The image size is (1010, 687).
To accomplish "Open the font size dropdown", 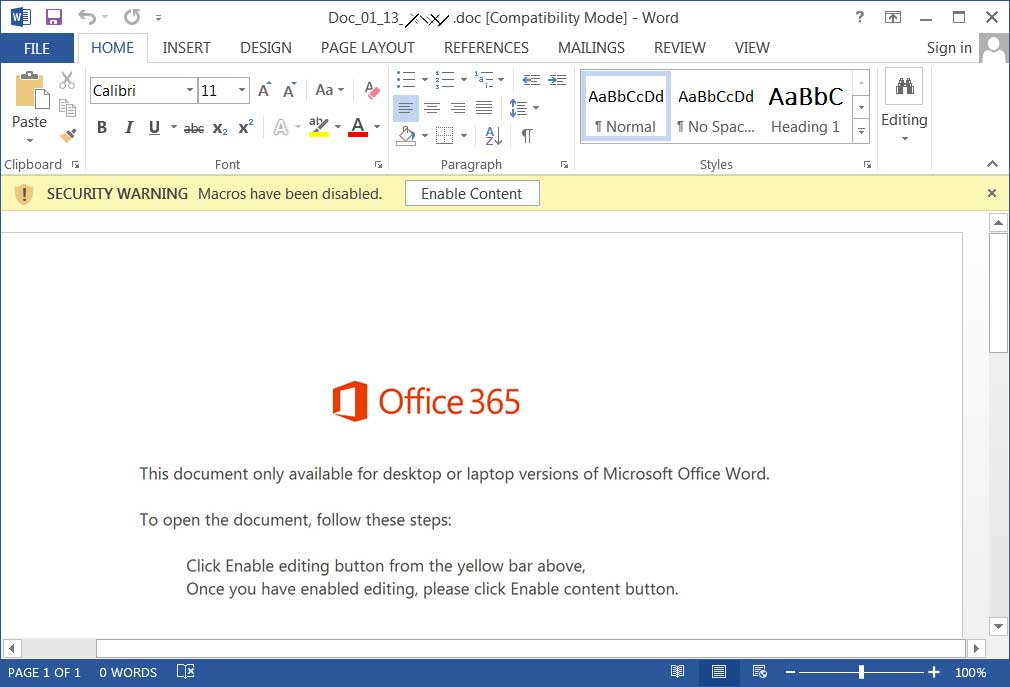I will [x=242, y=90].
